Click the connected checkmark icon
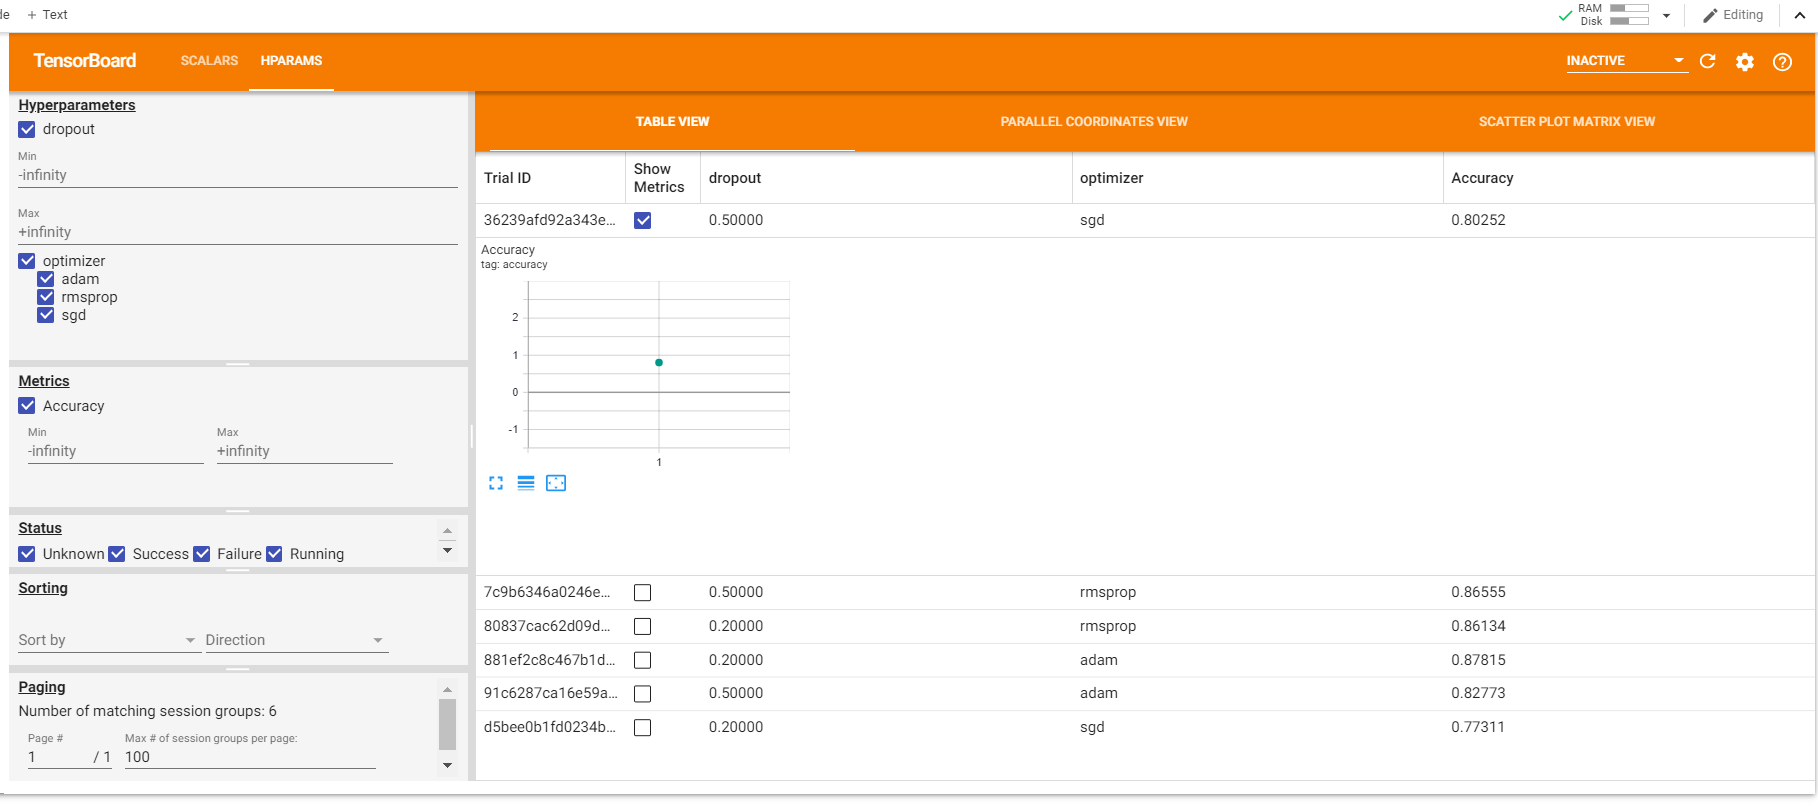The height and width of the screenshot is (805, 1818). point(1565,15)
